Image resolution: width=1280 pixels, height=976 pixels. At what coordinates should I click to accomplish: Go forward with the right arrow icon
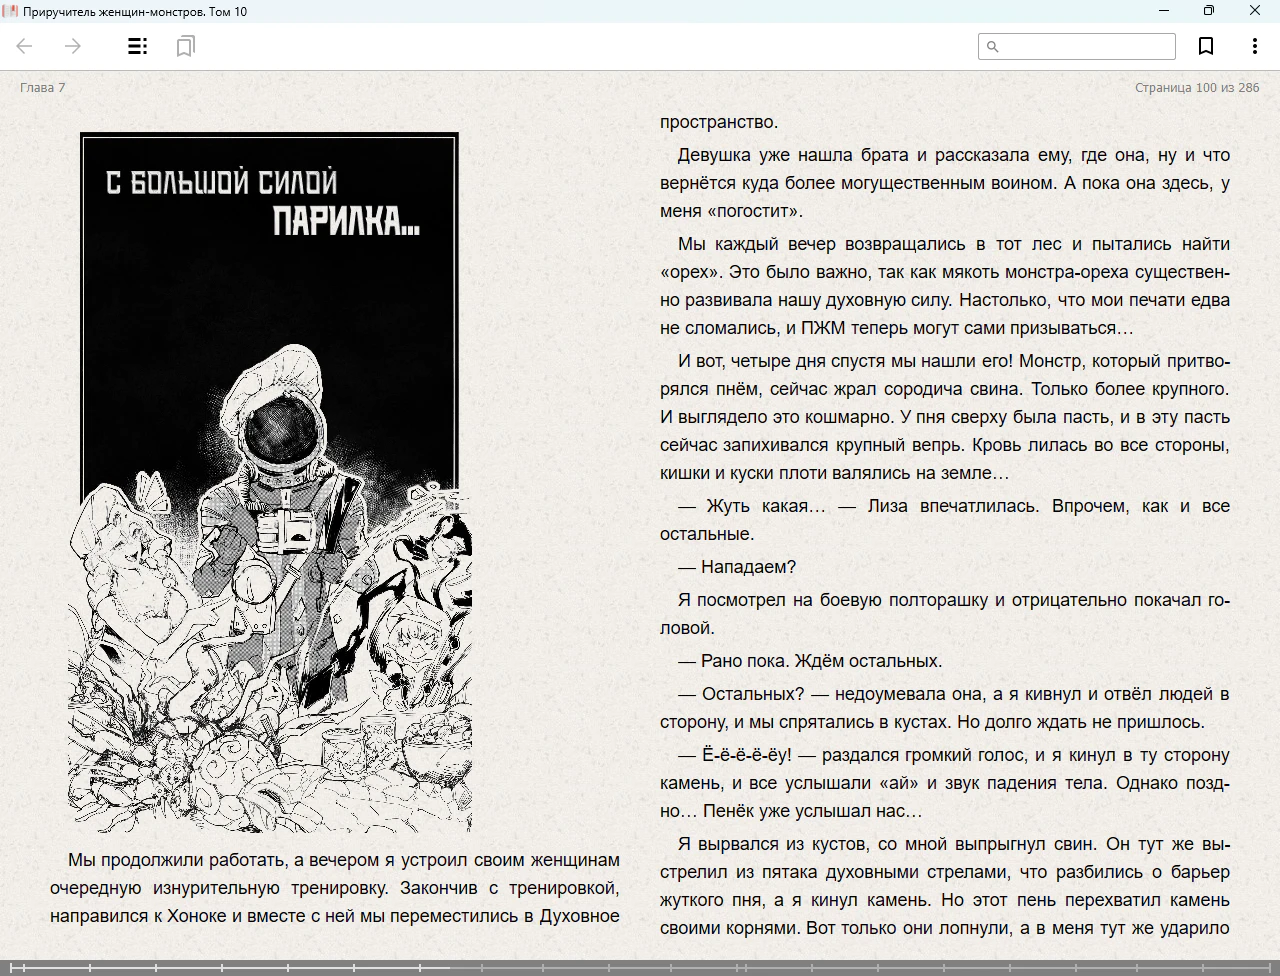[73, 46]
